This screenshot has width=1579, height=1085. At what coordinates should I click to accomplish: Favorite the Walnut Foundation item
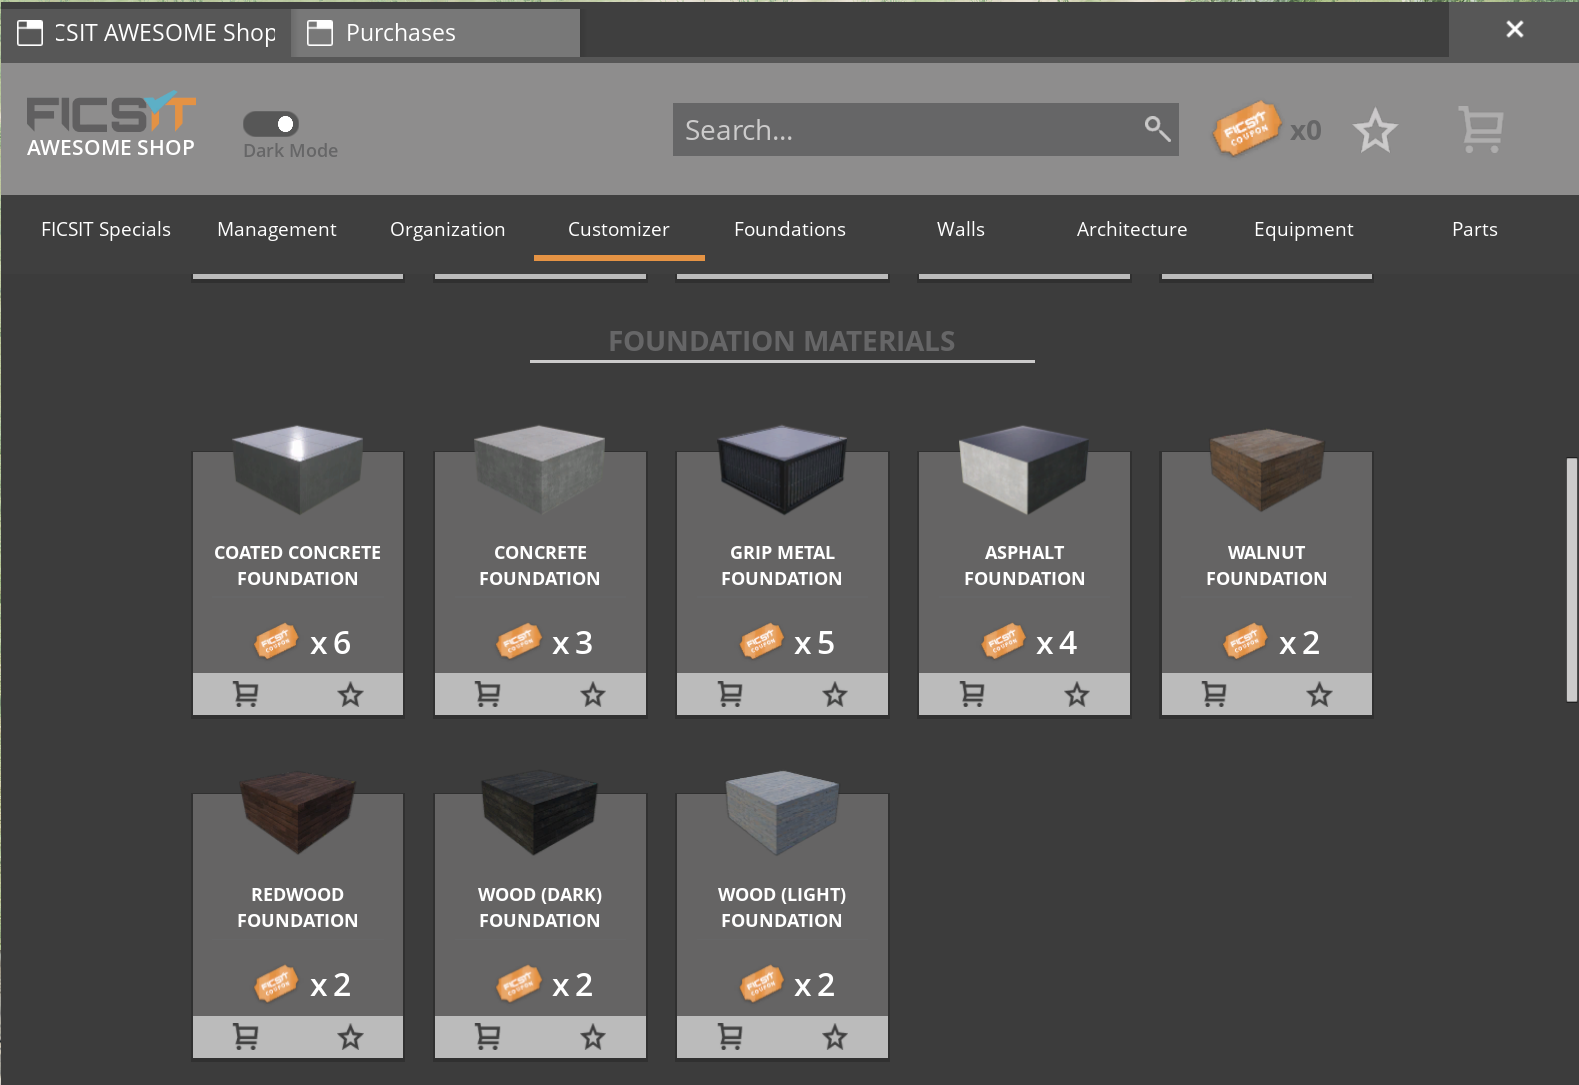[1320, 694]
